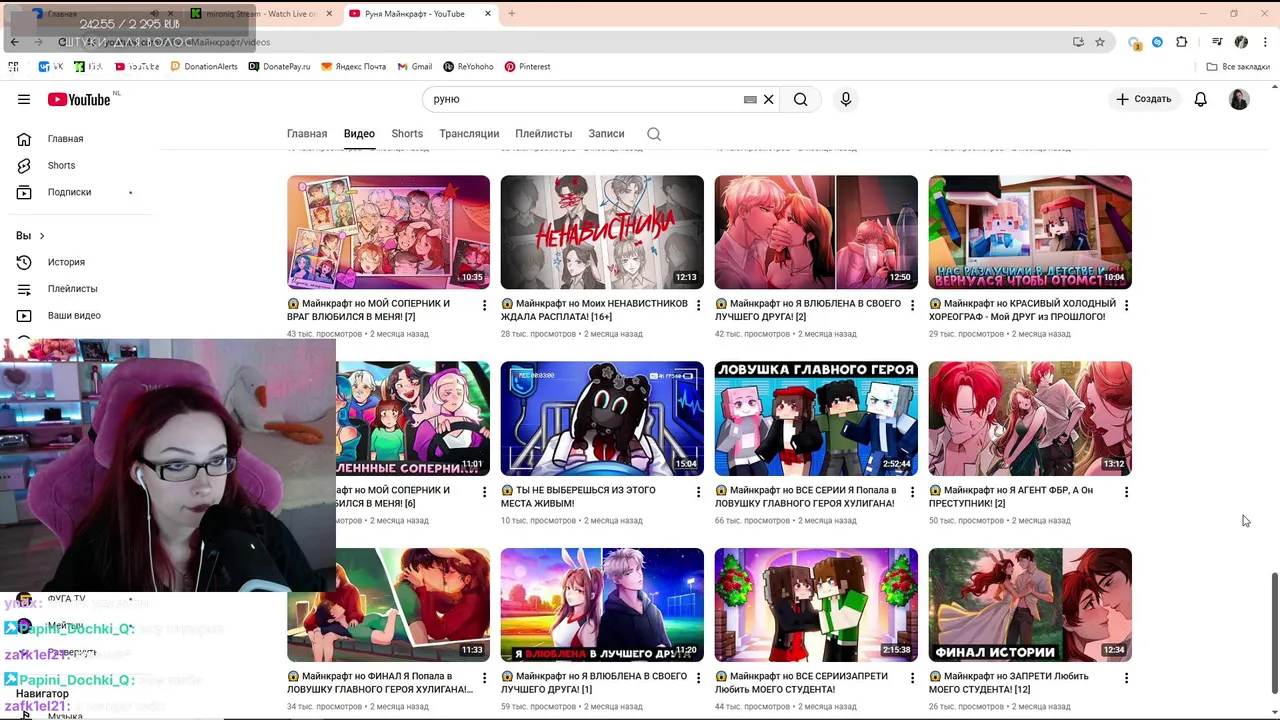Open Все закладки folder
The image size is (1280, 720).
click(1238, 67)
